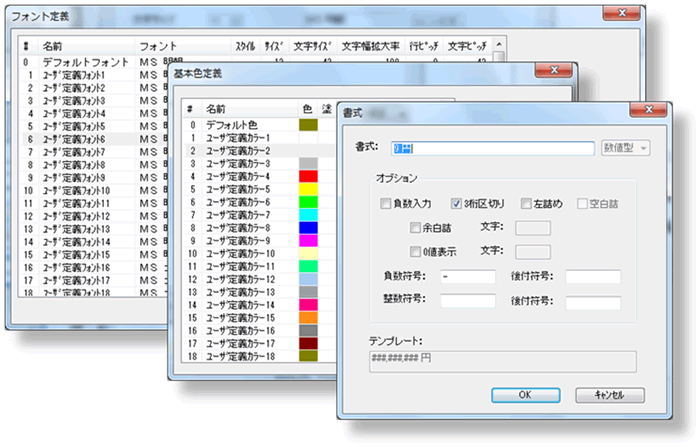Enable the 余白詰 option

coord(416,227)
